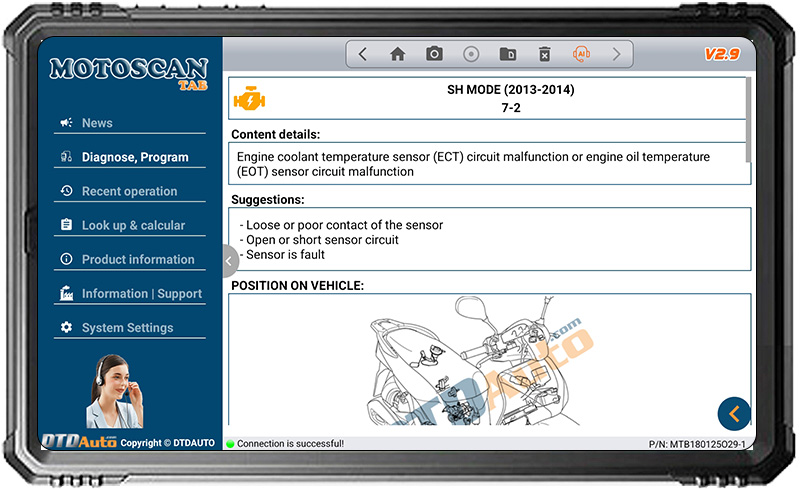Click the Product information info icon
800x489 pixels.
(66, 259)
